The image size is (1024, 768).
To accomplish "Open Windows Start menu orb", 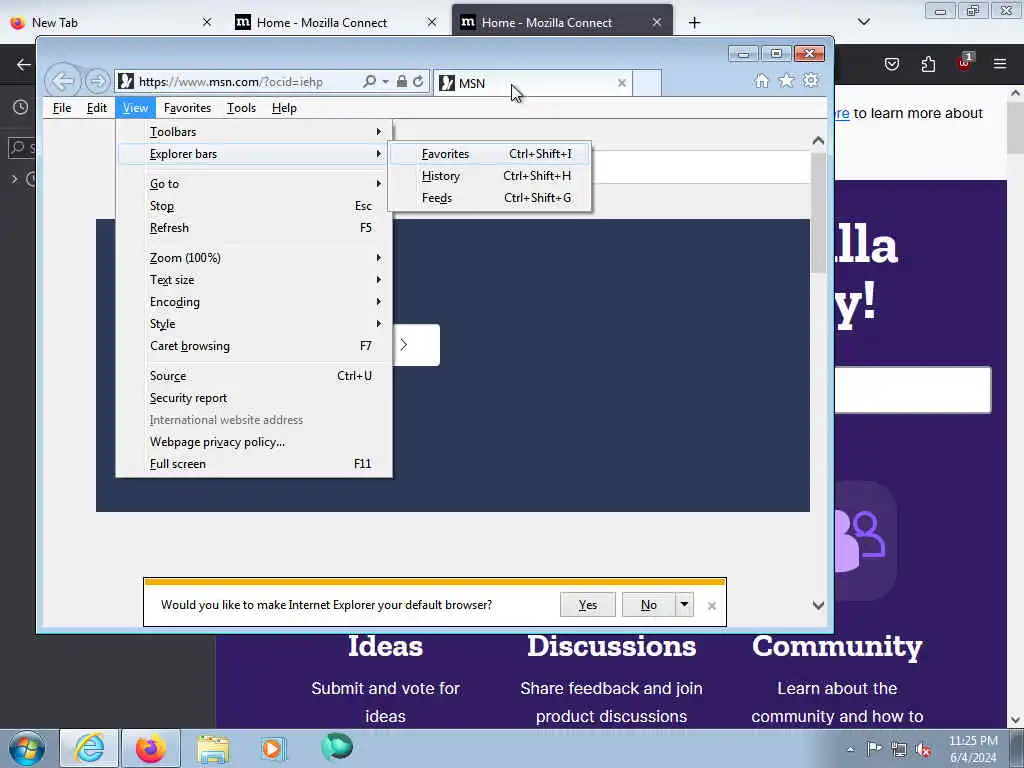I will tap(27, 748).
